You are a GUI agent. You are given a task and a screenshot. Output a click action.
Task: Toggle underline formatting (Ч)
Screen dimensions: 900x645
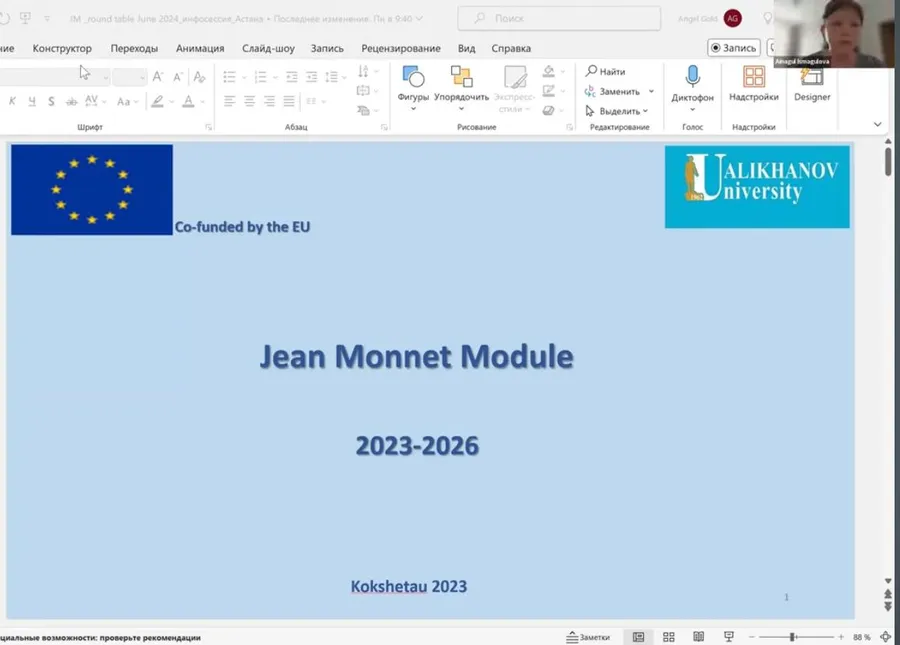(x=33, y=101)
